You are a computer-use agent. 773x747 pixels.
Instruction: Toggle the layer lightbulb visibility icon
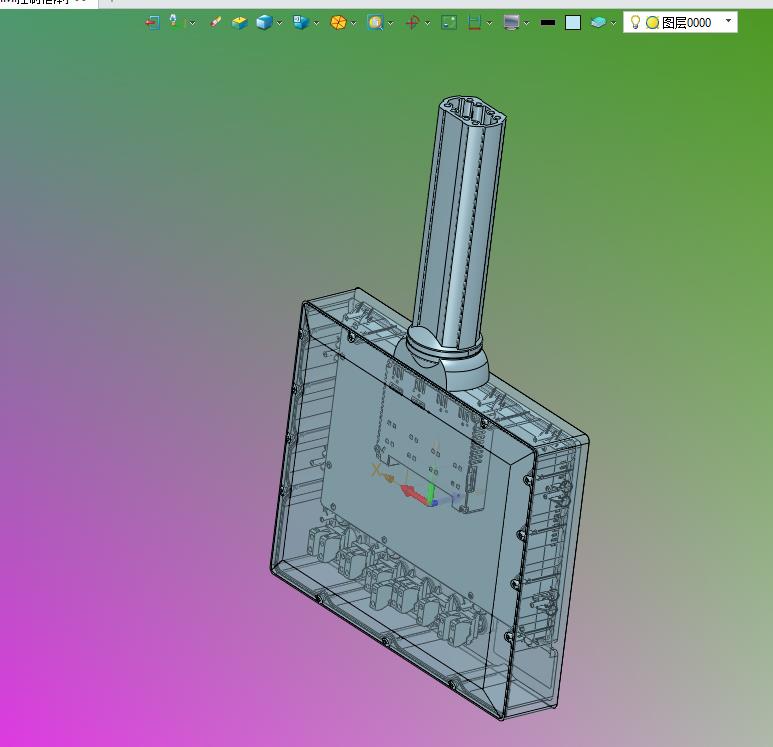[635, 22]
